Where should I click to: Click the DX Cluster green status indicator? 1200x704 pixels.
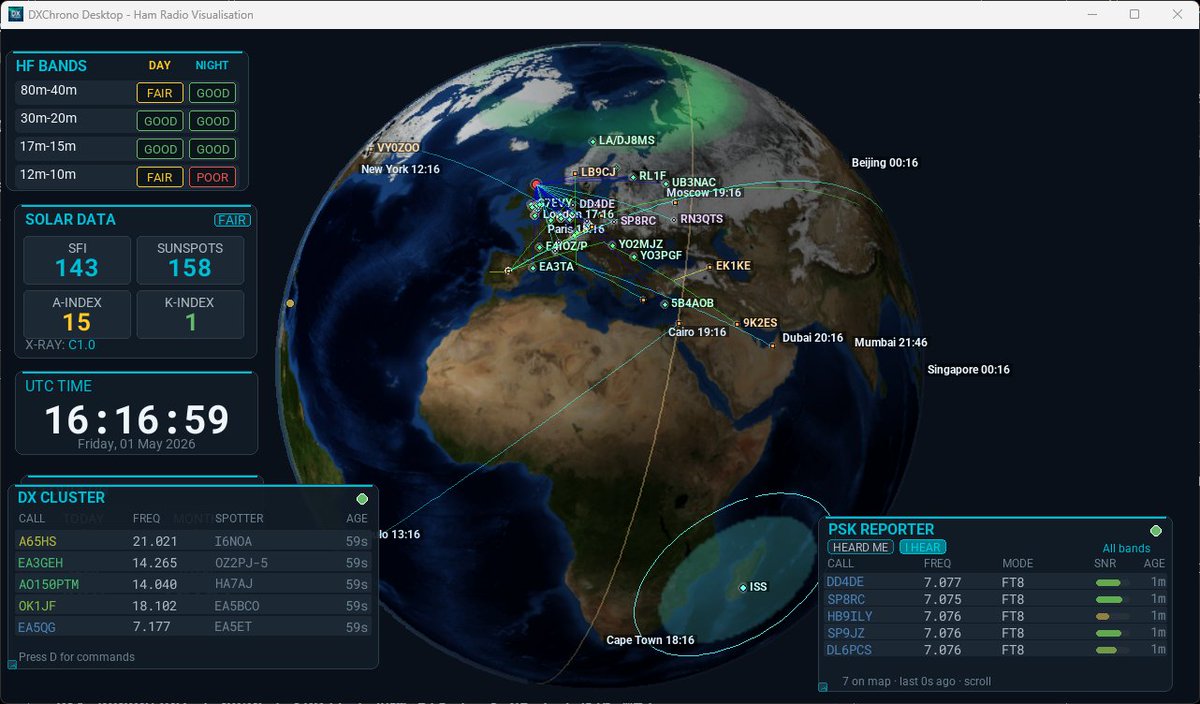(362, 499)
